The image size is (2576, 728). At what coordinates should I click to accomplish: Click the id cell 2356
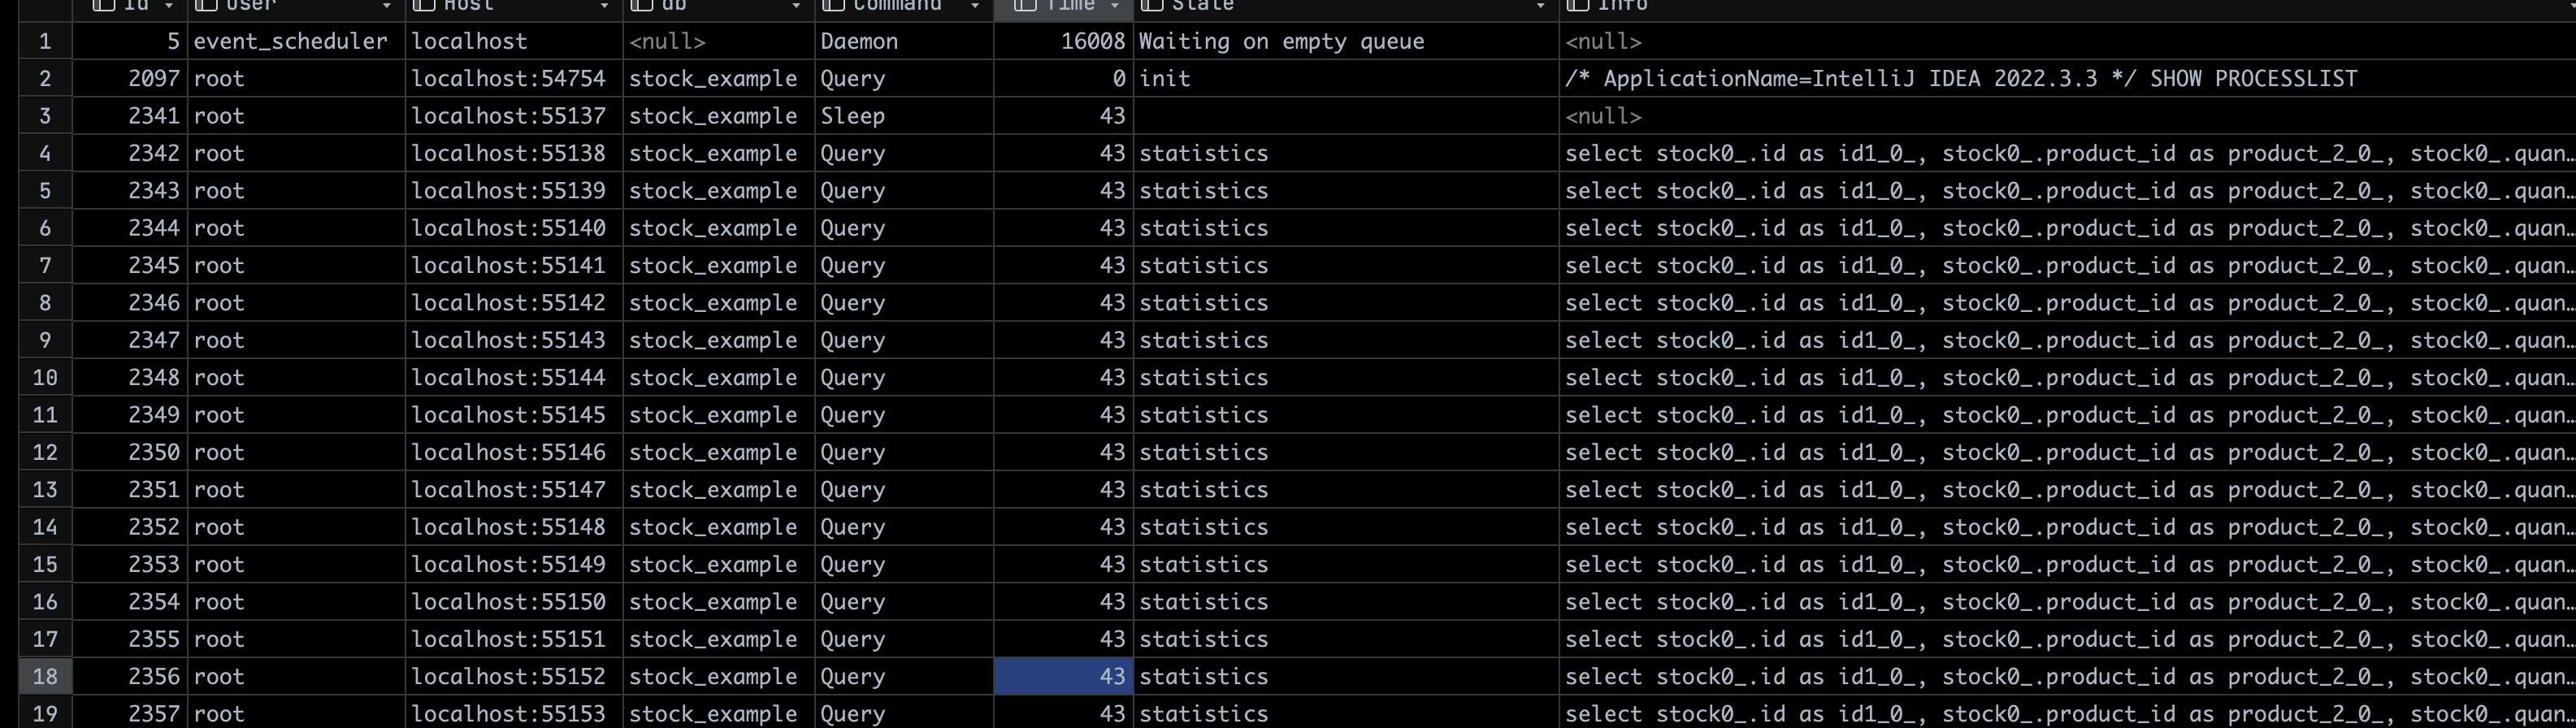(x=130, y=676)
